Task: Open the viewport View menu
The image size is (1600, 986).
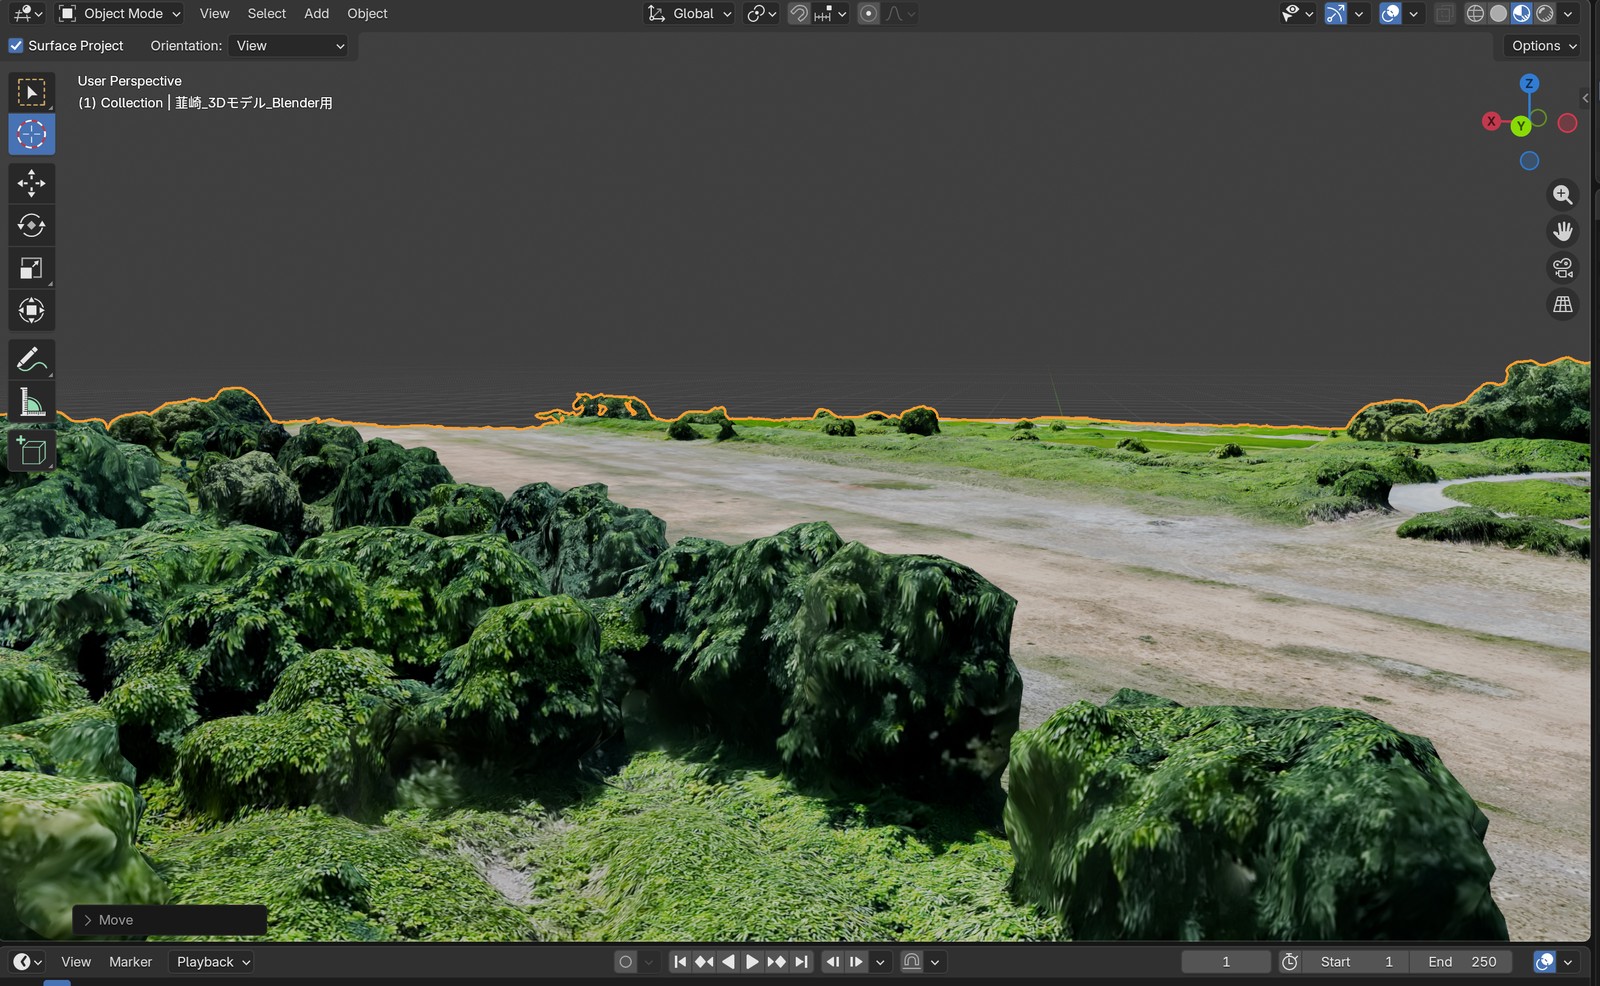Action: (x=214, y=14)
